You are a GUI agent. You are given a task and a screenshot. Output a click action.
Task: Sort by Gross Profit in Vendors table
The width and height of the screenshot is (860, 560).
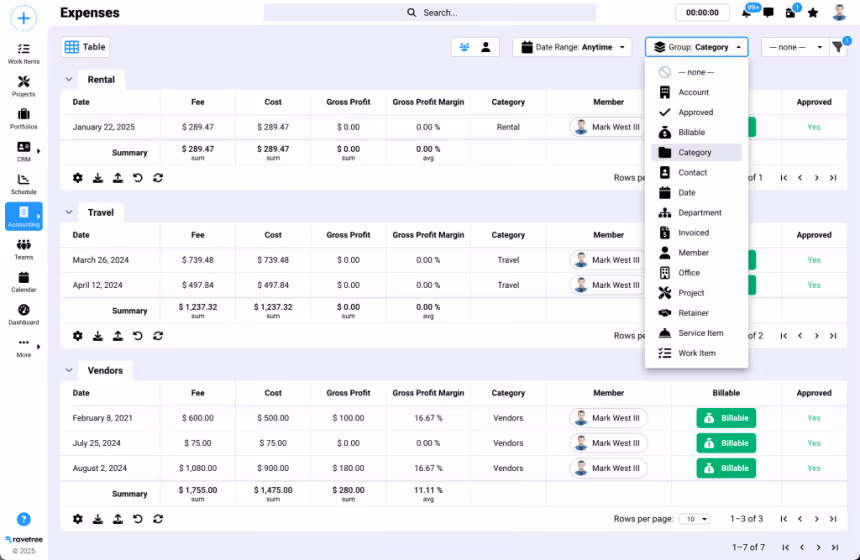click(348, 393)
